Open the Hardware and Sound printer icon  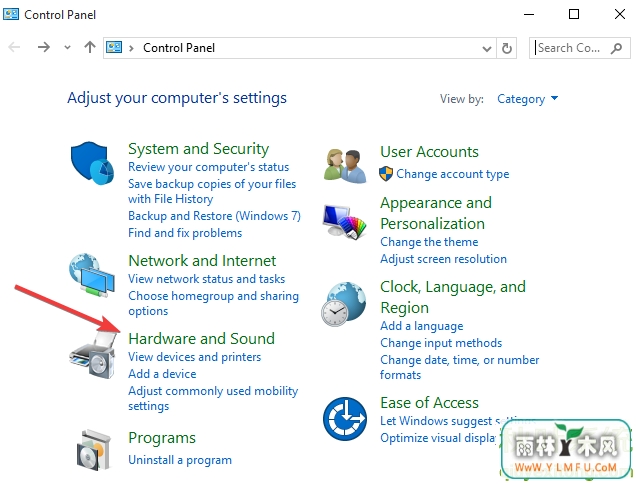click(x=92, y=355)
